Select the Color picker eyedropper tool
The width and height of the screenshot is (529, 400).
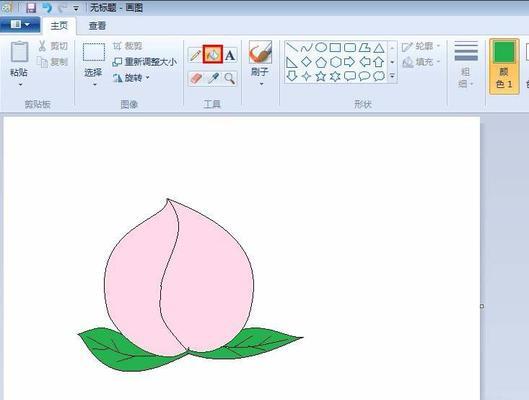coord(213,78)
